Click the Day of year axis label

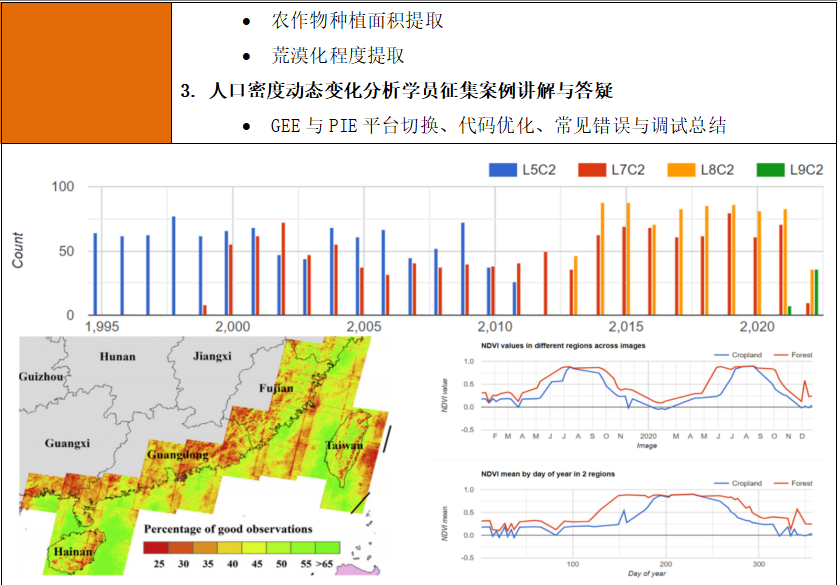[647, 574]
